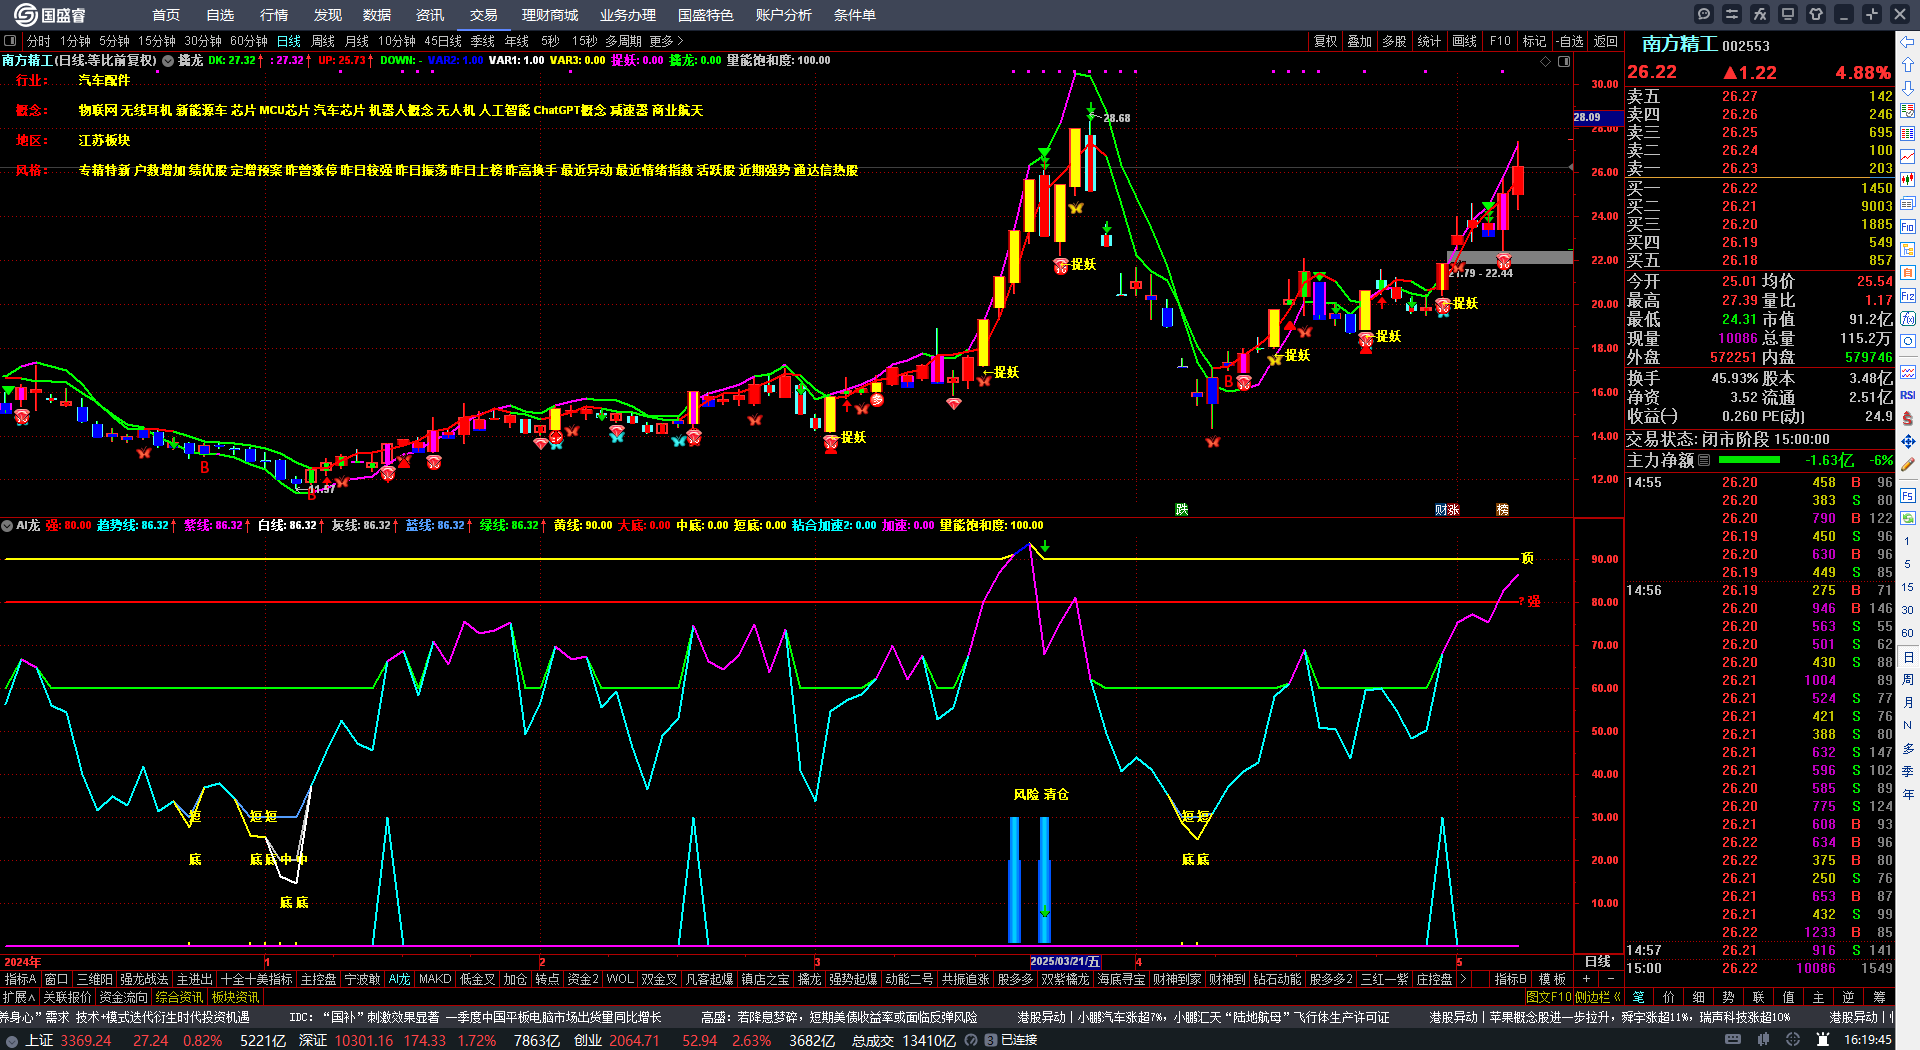Click minus button to shrink chart
Viewport: 1920px width, 1050px height.
click(1611, 979)
